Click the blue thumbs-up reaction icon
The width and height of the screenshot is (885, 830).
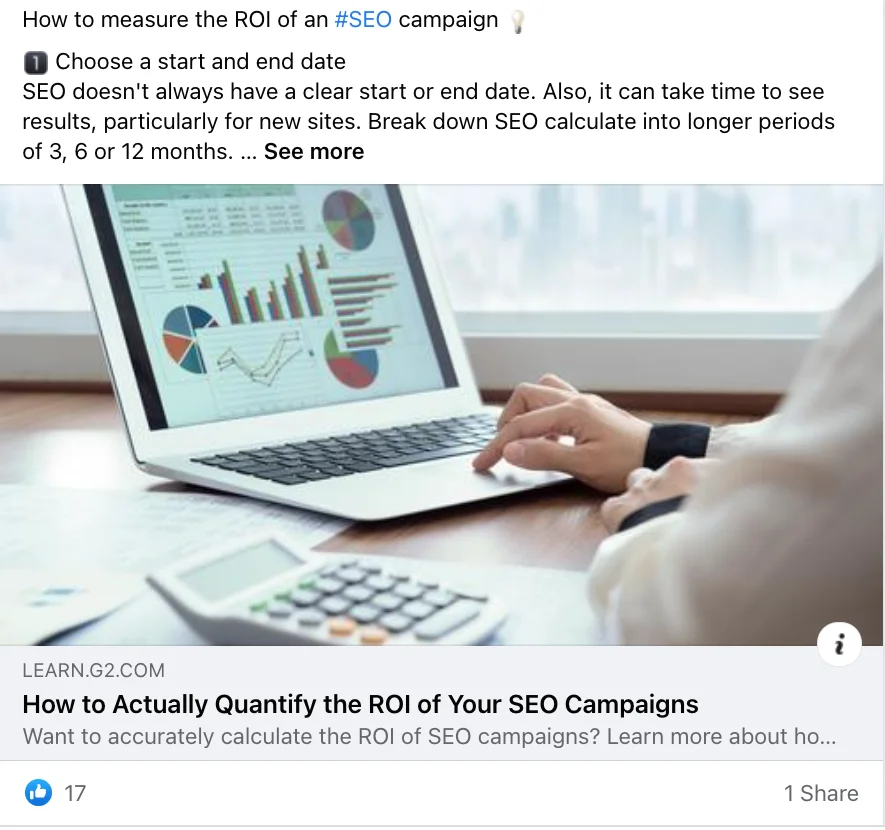point(38,793)
